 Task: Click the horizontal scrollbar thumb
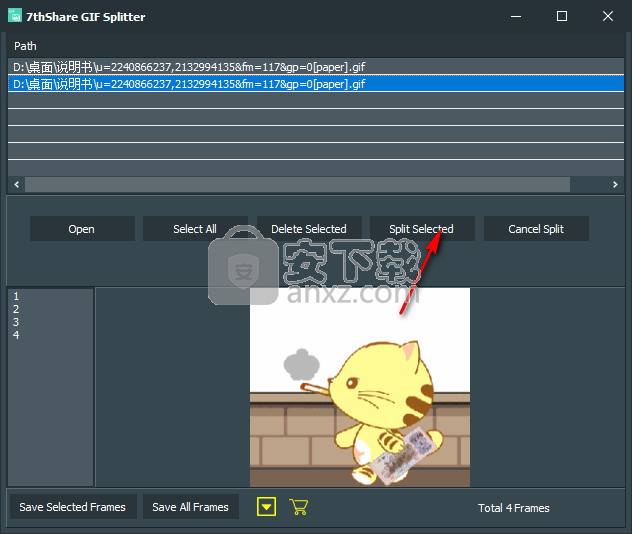pyautogui.click(x=297, y=185)
